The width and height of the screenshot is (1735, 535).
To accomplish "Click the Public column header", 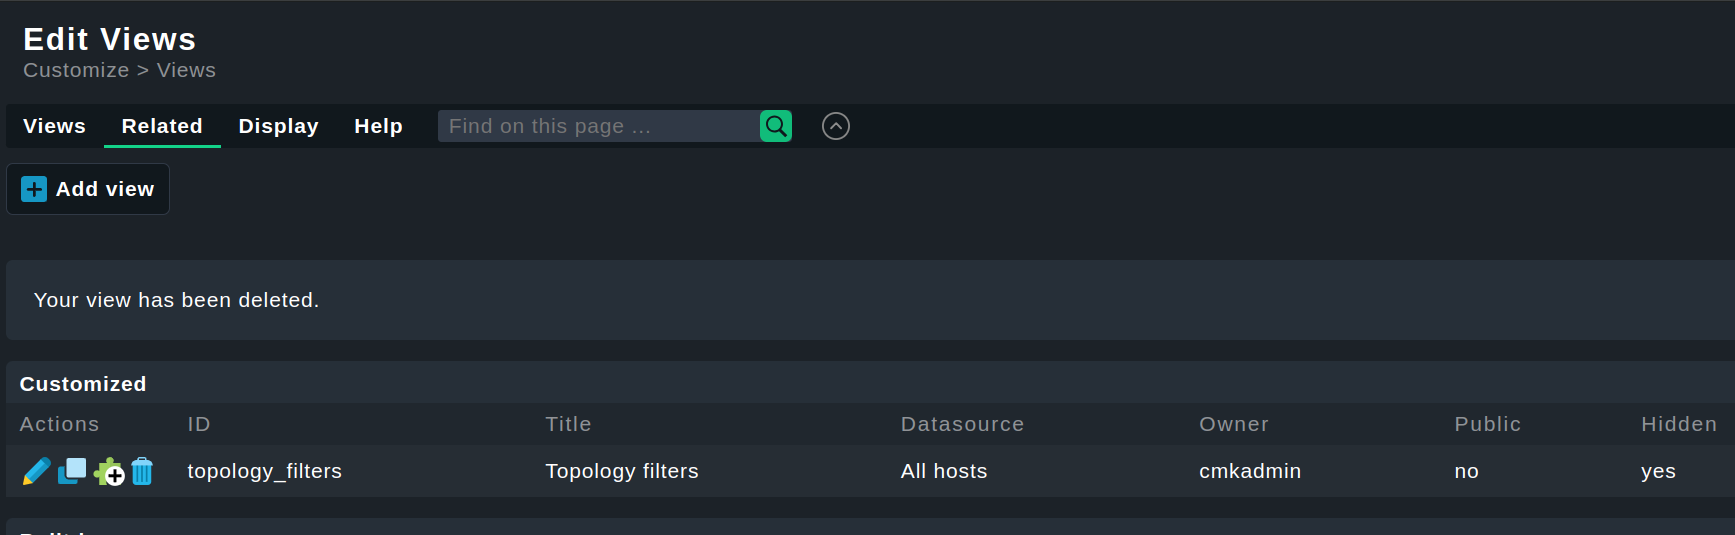I will [x=1487, y=424].
